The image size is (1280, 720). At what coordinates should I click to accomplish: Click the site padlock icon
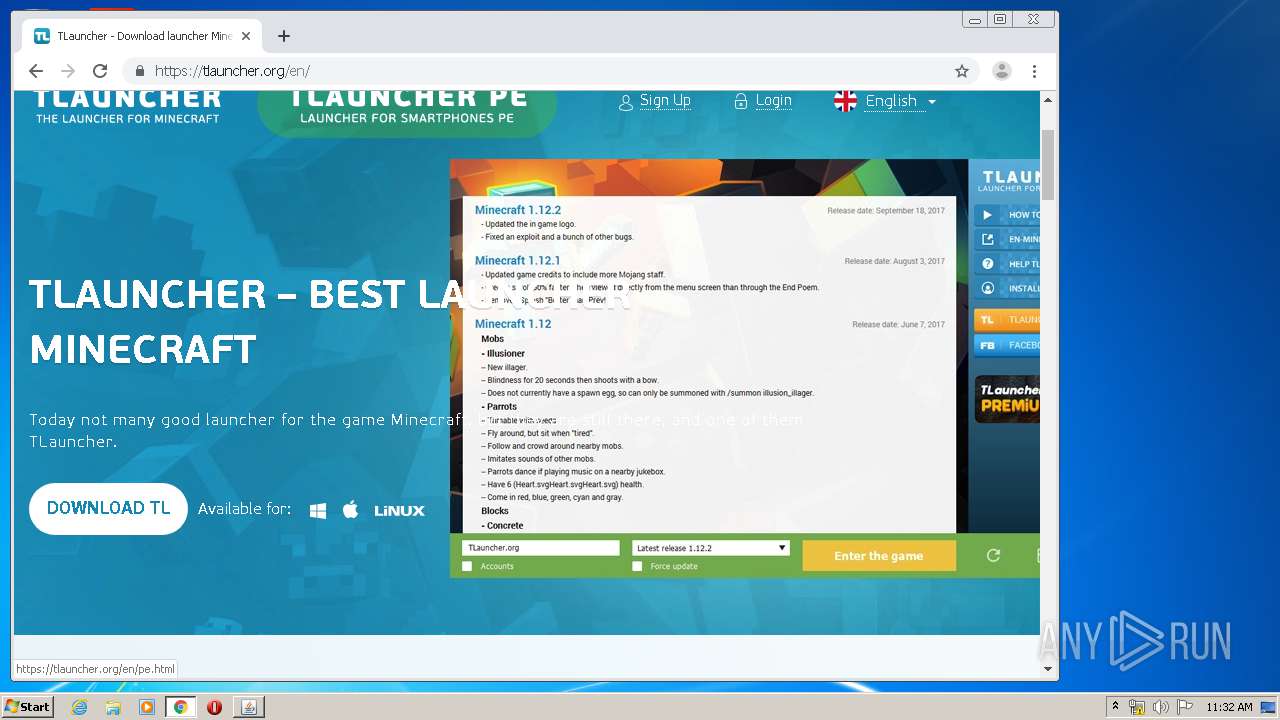139,71
